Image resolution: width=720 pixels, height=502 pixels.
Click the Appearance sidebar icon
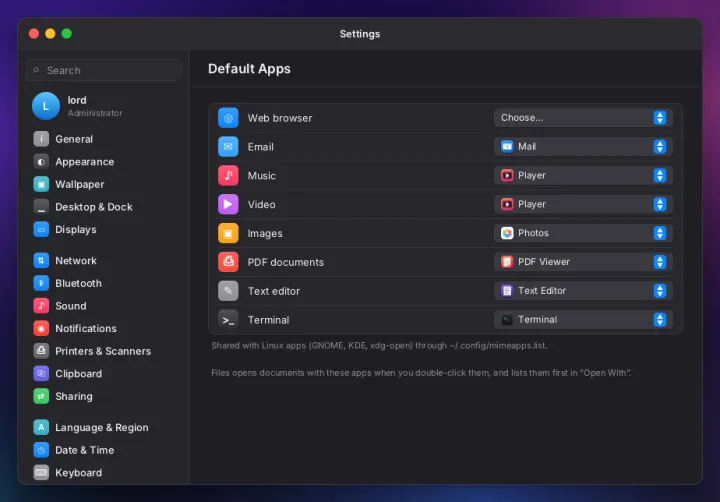(41, 162)
